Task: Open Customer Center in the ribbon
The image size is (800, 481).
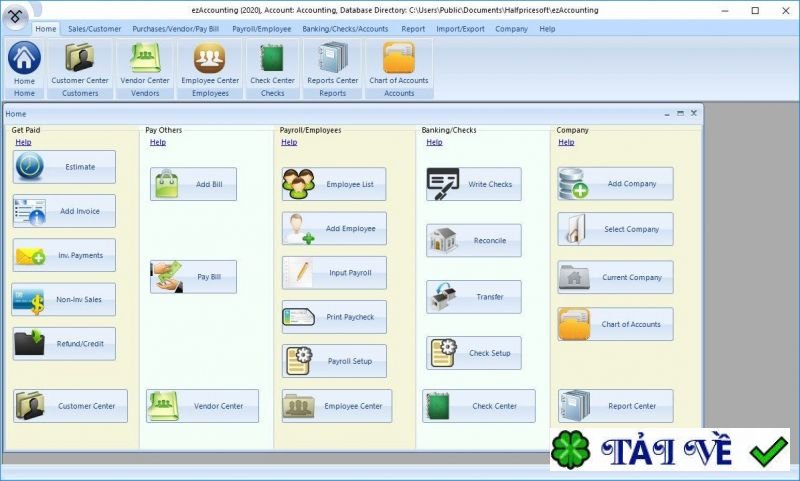Action: tap(80, 64)
